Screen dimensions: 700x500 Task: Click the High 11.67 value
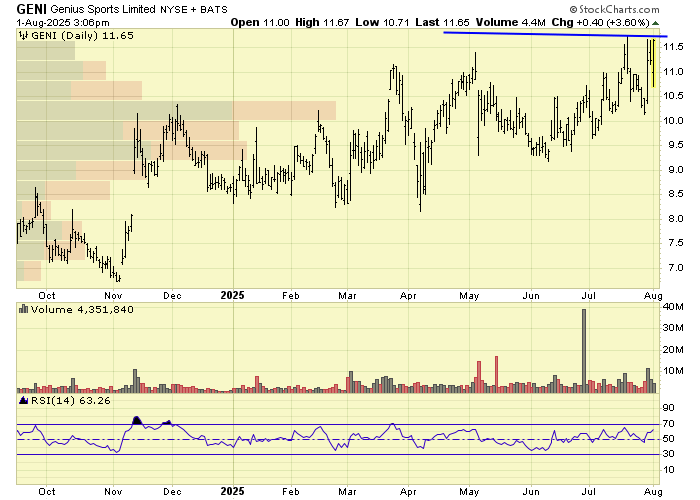[x=322, y=22]
